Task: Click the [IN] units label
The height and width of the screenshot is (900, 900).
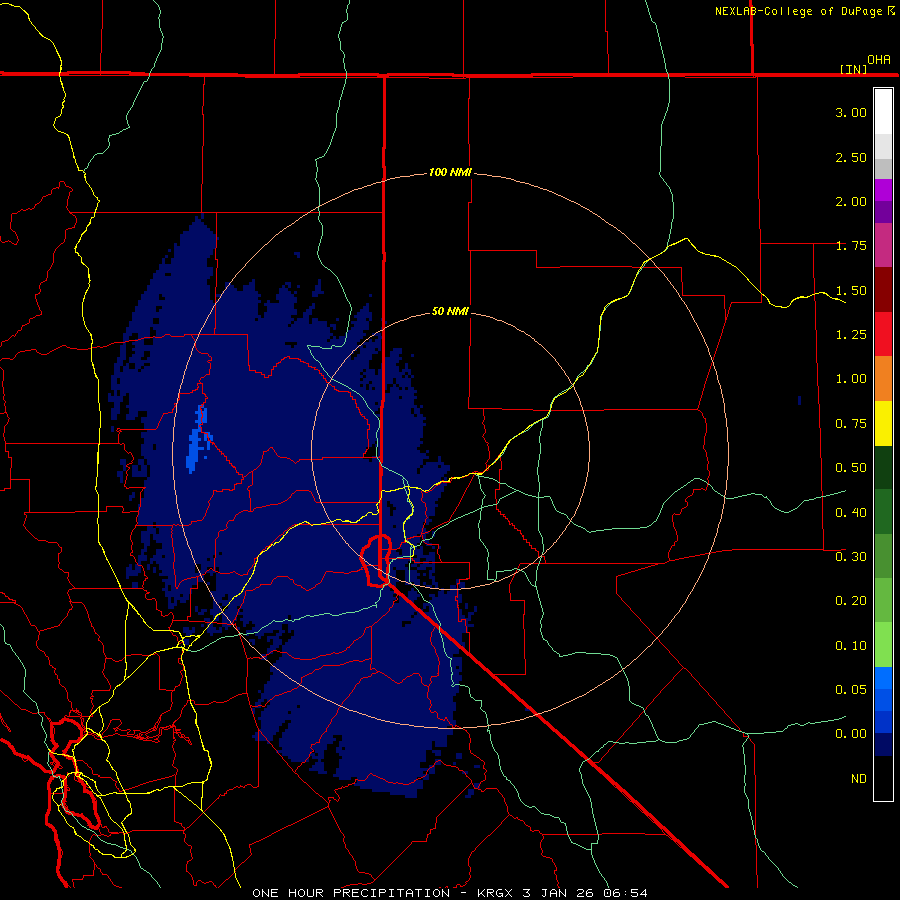Action: 854,69
